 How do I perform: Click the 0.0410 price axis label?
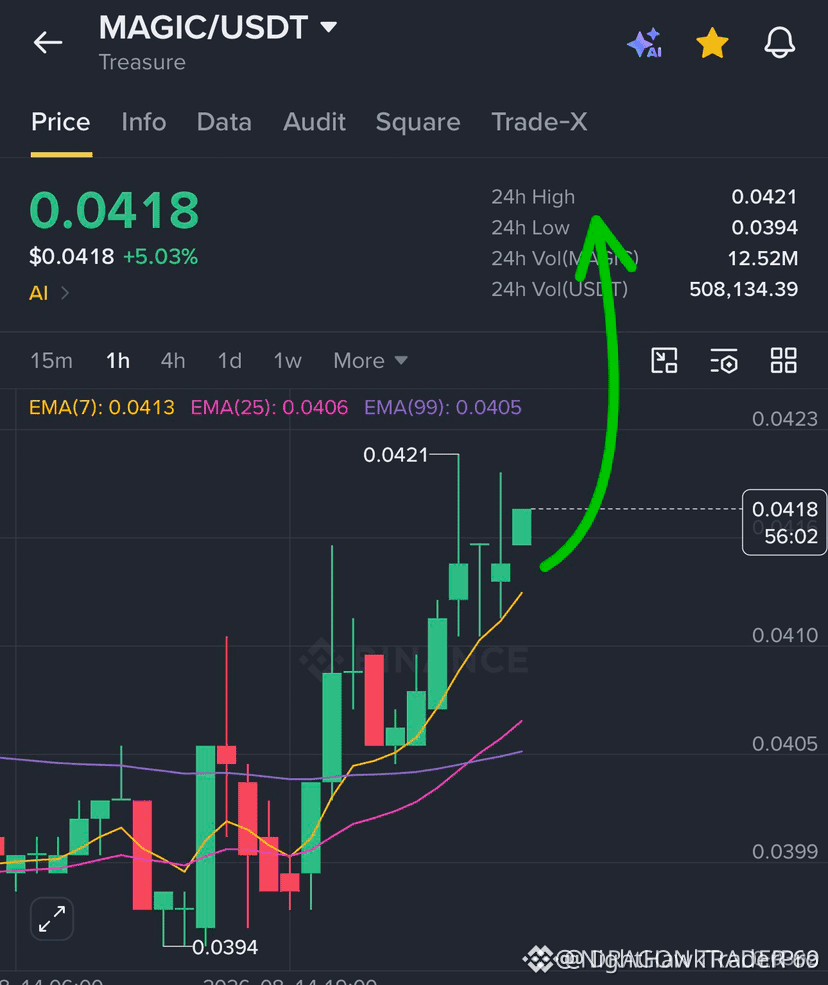[x=785, y=635]
